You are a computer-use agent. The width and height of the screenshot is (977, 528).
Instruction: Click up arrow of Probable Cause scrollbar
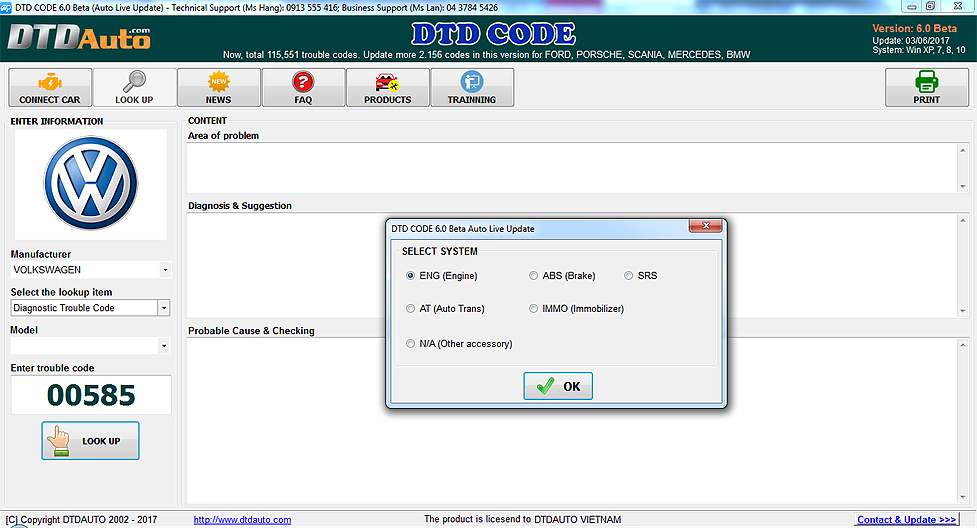(963, 345)
